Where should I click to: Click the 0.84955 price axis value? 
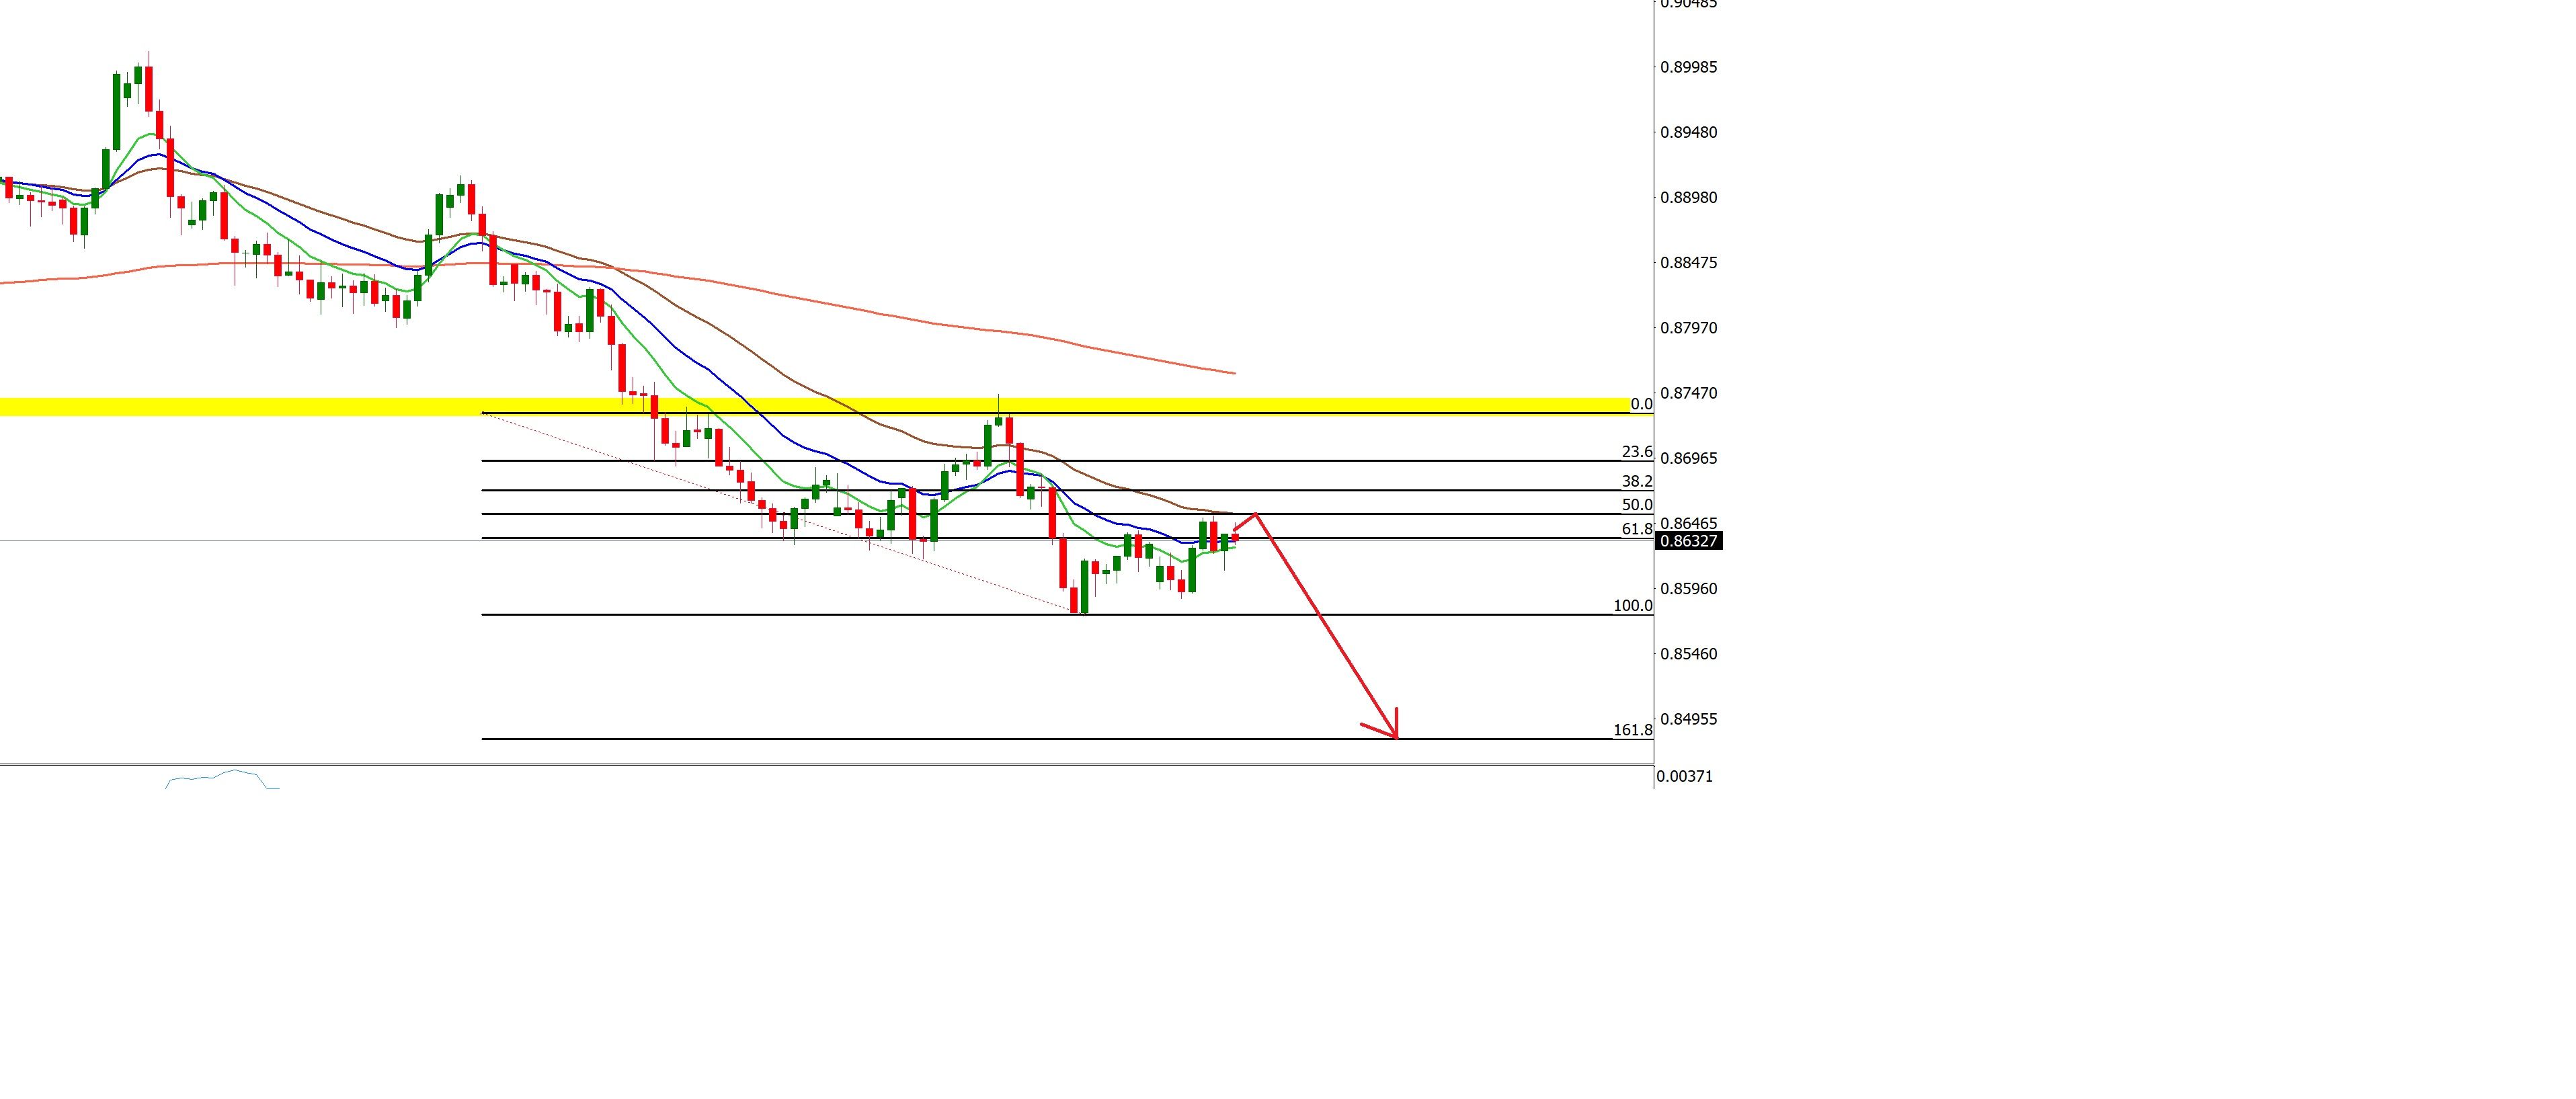point(1689,719)
